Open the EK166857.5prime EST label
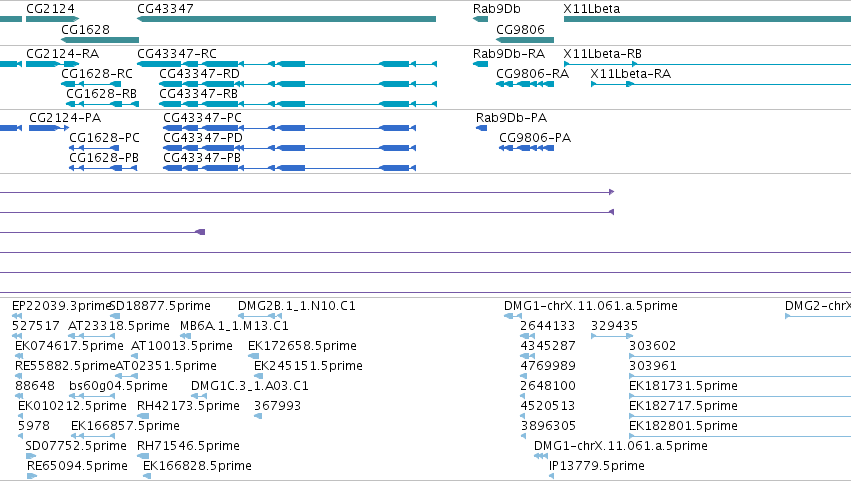 coord(125,426)
